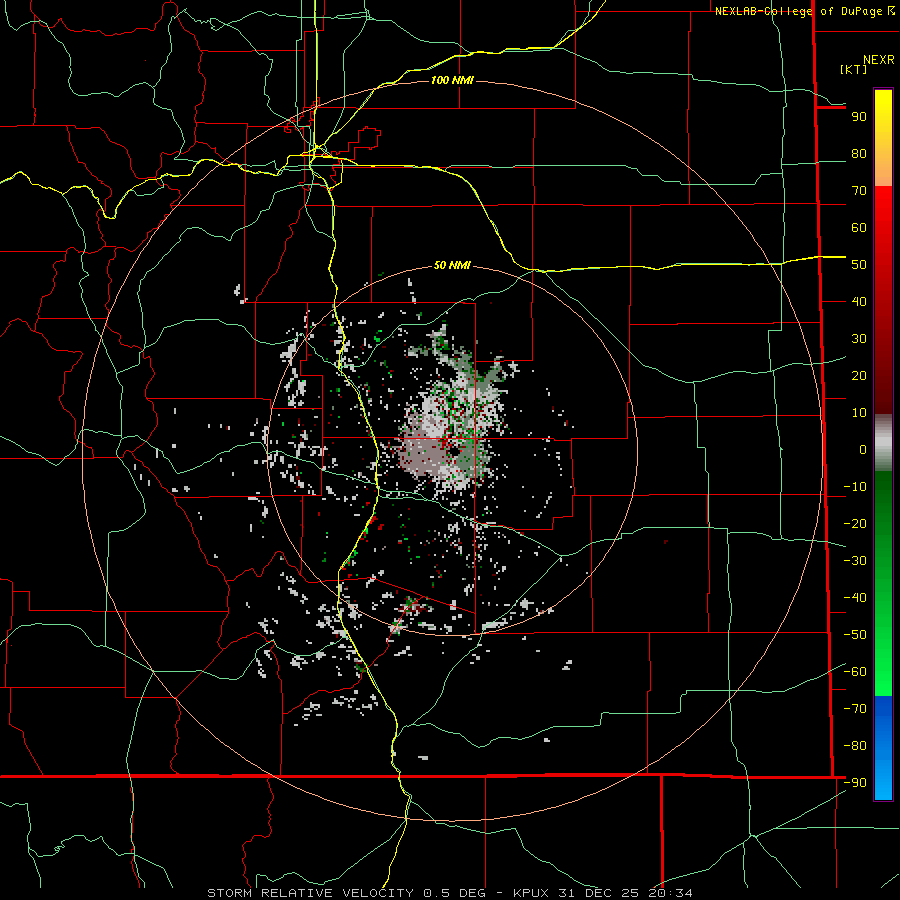Pick the red band of the color bar

(883, 298)
